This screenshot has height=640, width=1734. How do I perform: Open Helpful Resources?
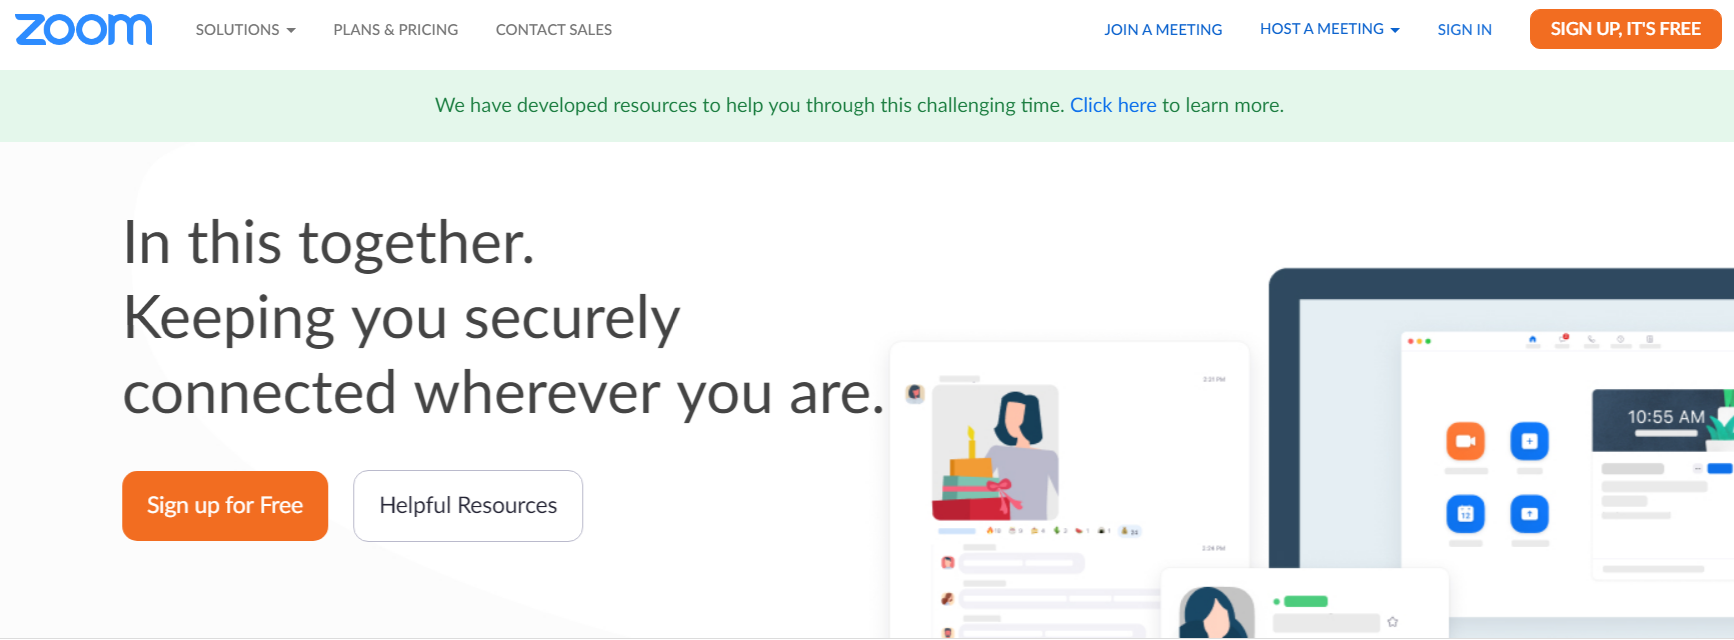468,505
